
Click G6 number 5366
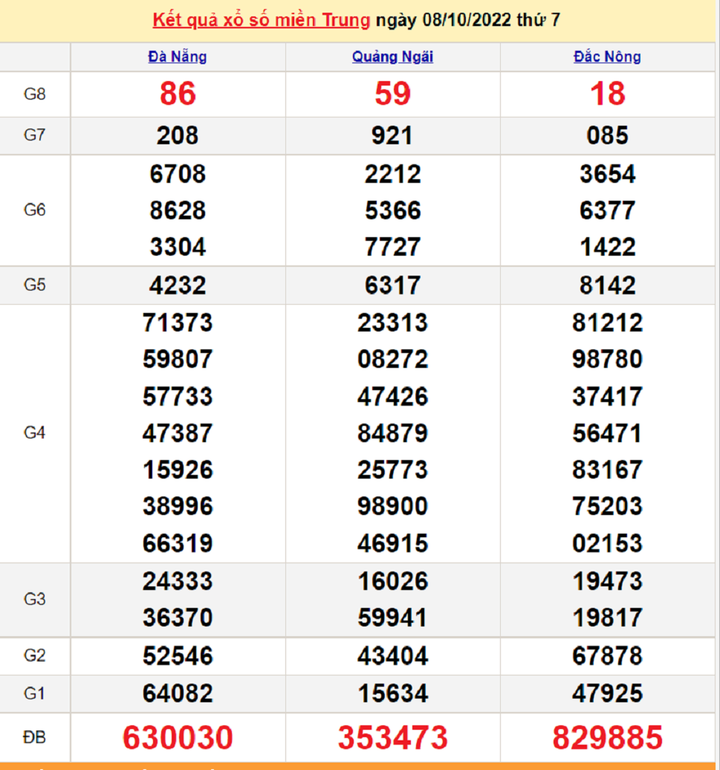point(392,211)
